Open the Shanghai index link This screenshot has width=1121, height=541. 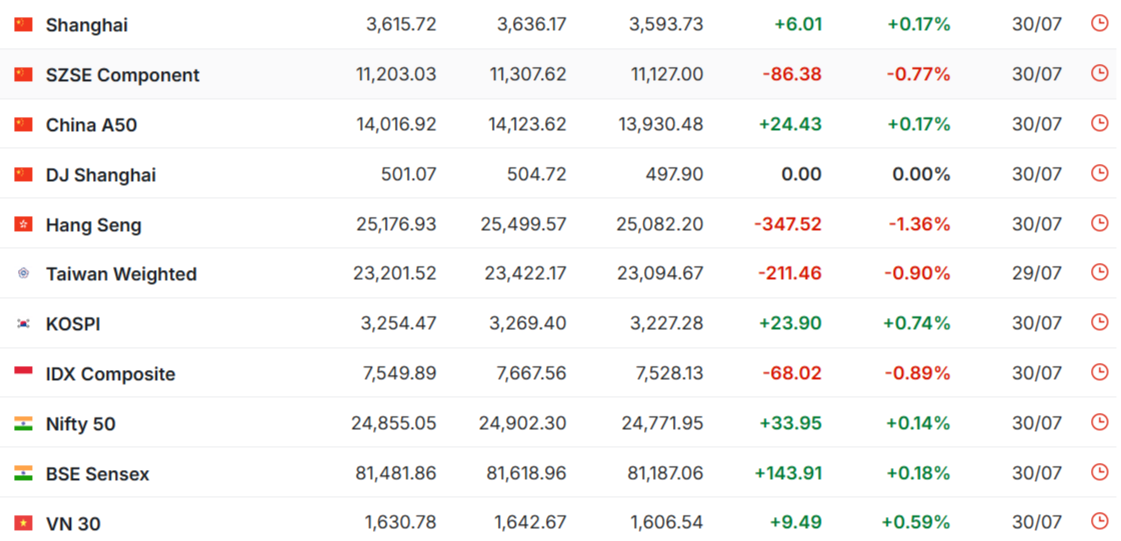87,25
